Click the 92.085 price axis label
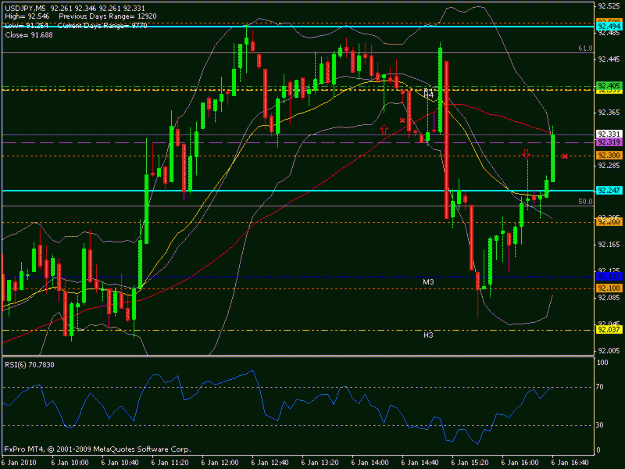The width and height of the screenshot is (625, 469). [x=609, y=297]
